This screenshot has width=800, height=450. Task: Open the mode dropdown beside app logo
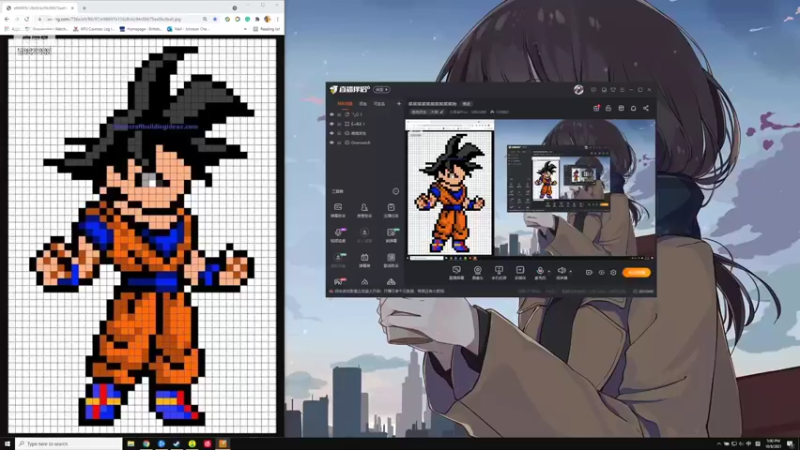(x=382, y=90)
